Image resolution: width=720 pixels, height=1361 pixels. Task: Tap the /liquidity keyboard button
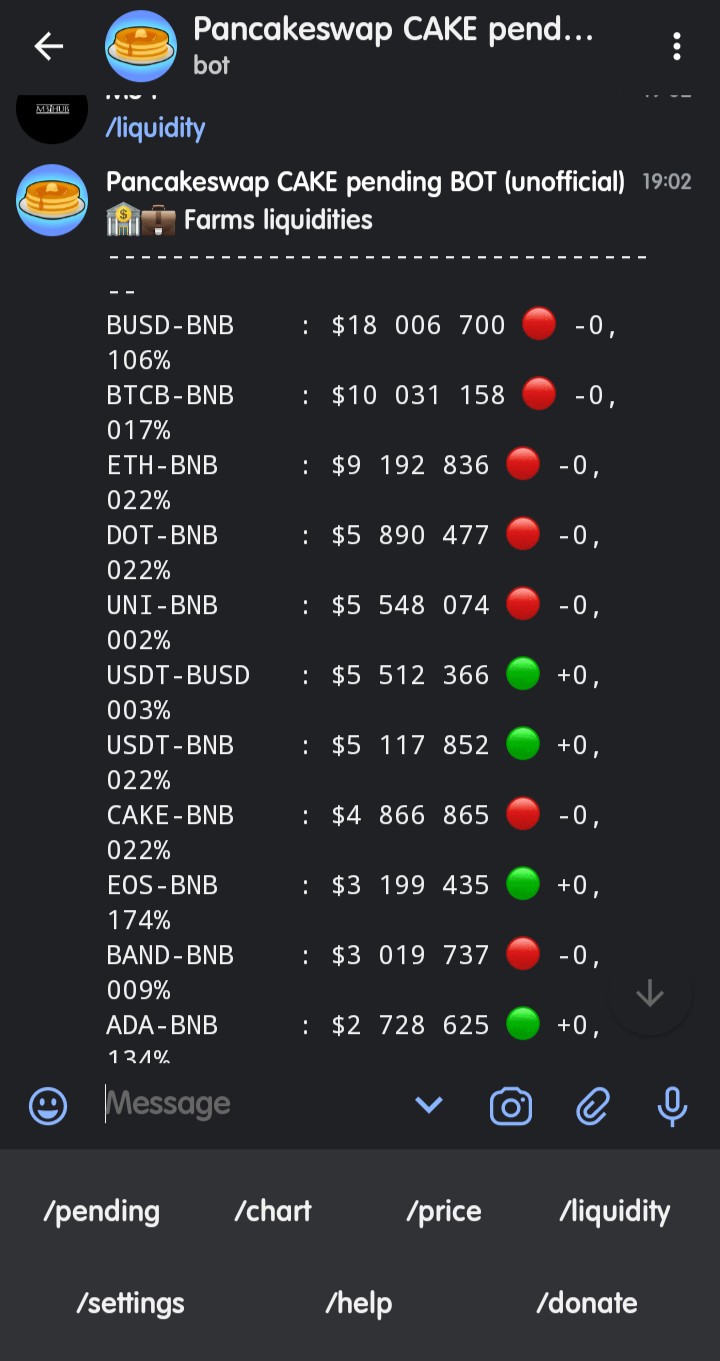(x=615, y=1211)
